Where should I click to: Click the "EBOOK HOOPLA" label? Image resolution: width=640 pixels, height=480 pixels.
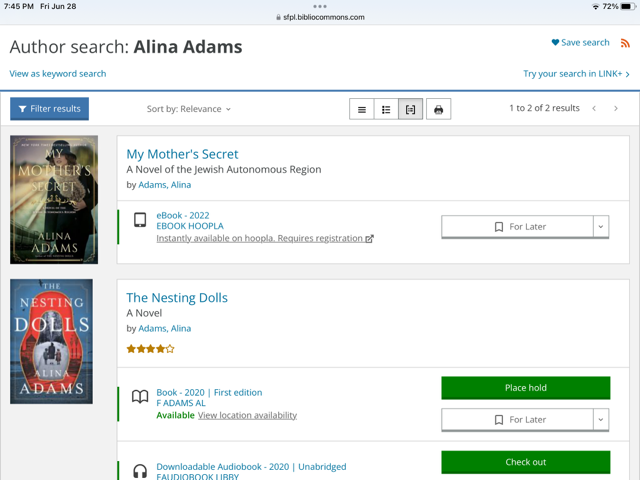point(190,226)
